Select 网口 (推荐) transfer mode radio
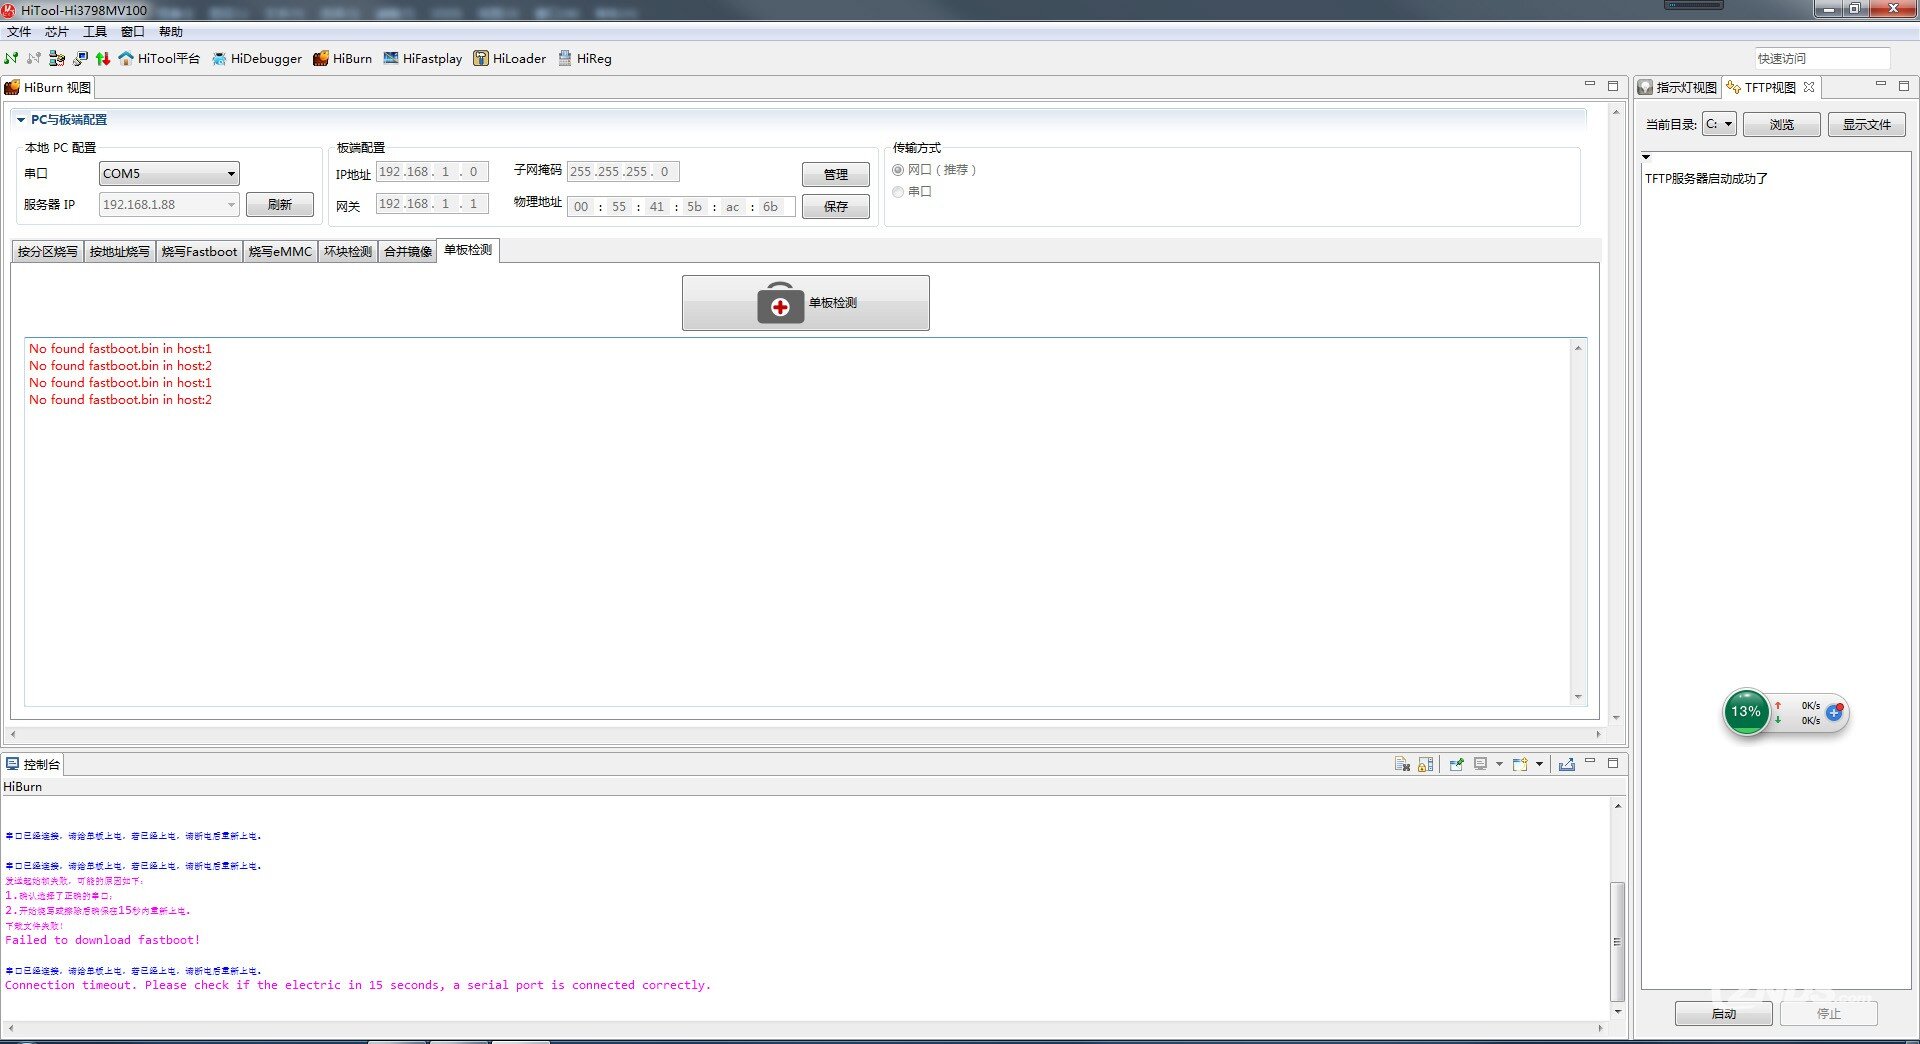 point(898,170)
